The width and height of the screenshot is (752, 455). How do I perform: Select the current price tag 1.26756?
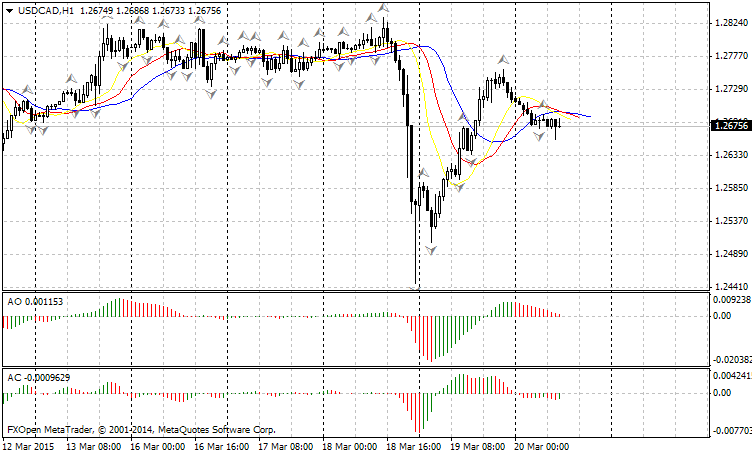point(730,126)
